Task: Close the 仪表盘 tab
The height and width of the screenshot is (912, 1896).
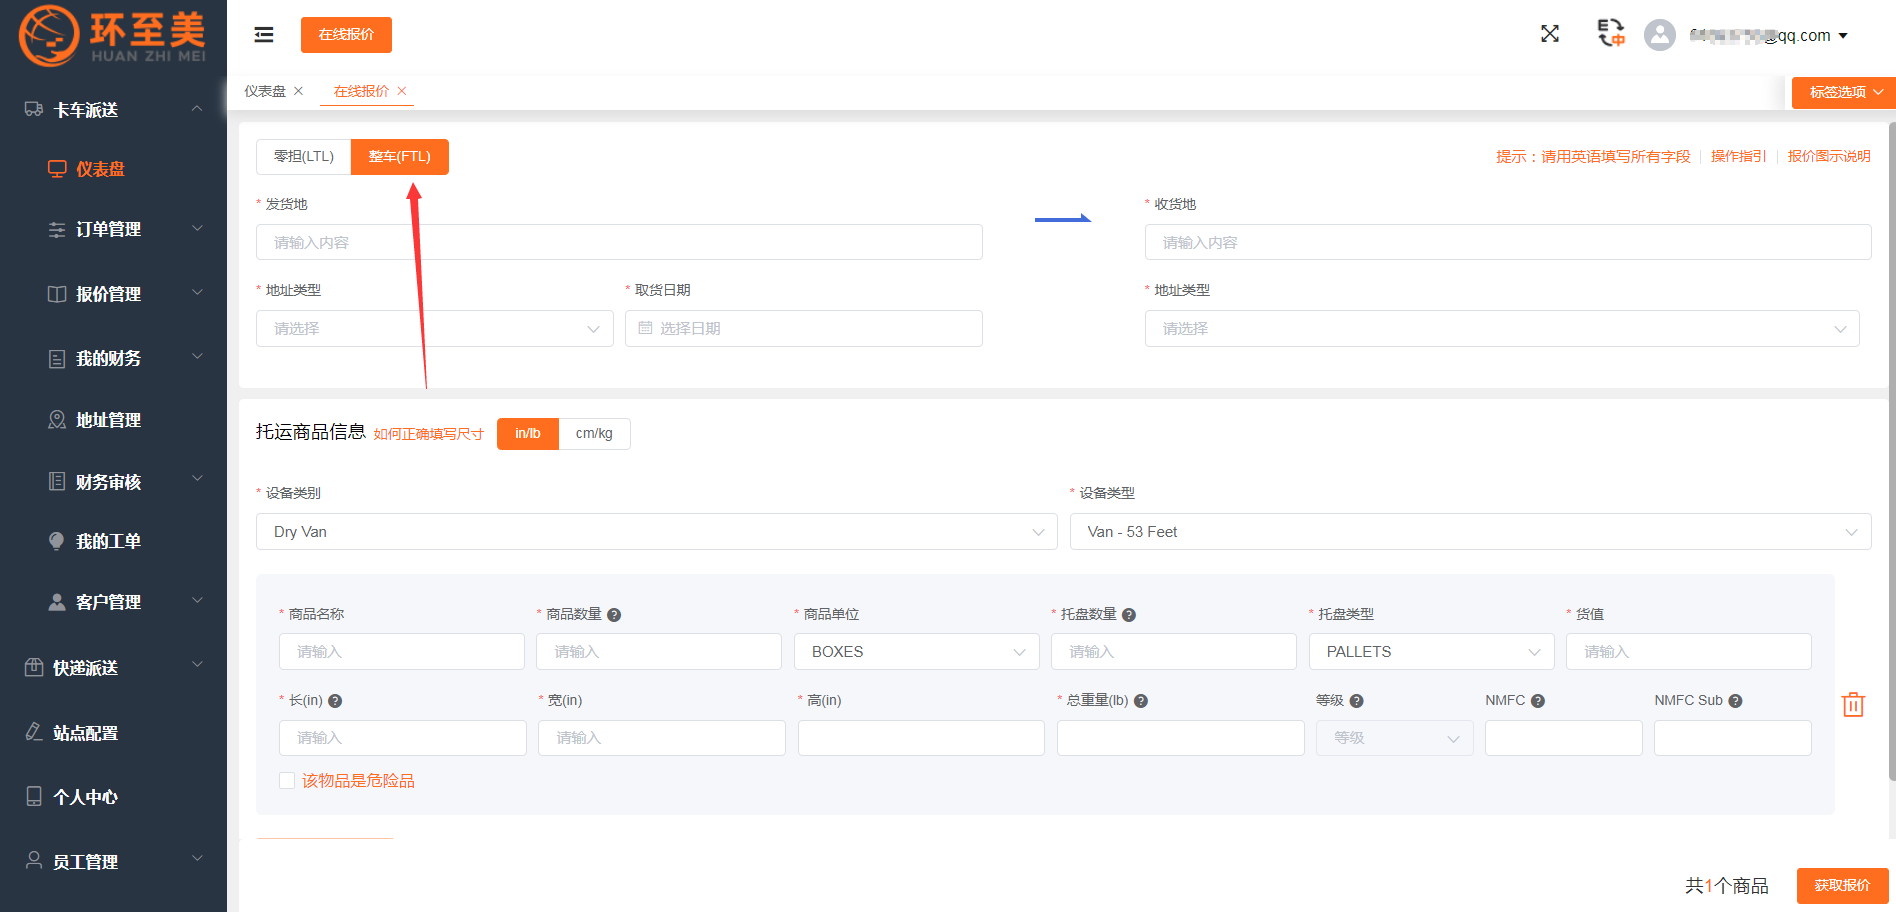Action: coord(298,91)
